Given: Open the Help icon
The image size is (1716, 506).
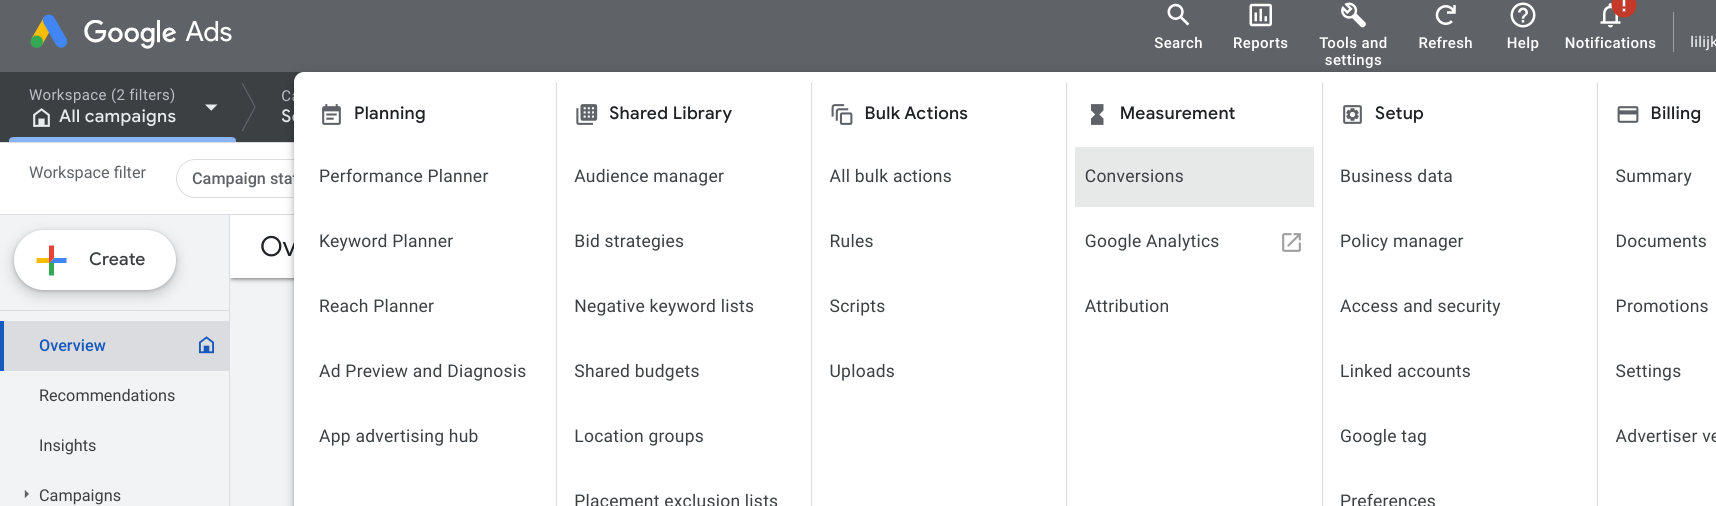Looking at the screenshot, I should coord(1522,15).
